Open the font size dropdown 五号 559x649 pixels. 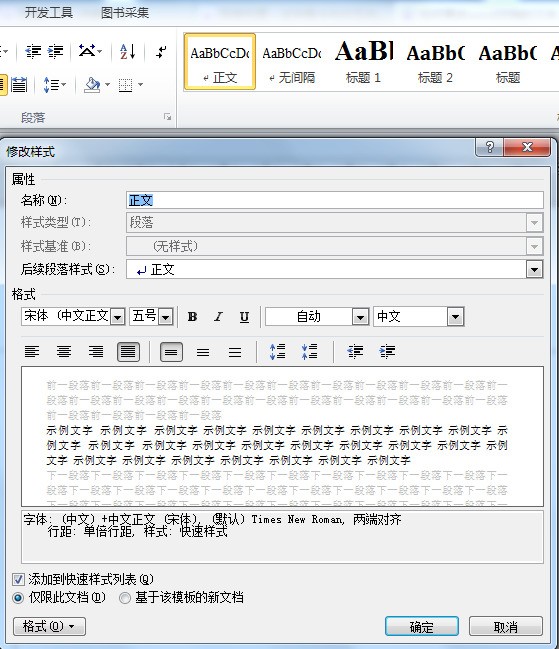pyautogui.click(x=166, y=317)
